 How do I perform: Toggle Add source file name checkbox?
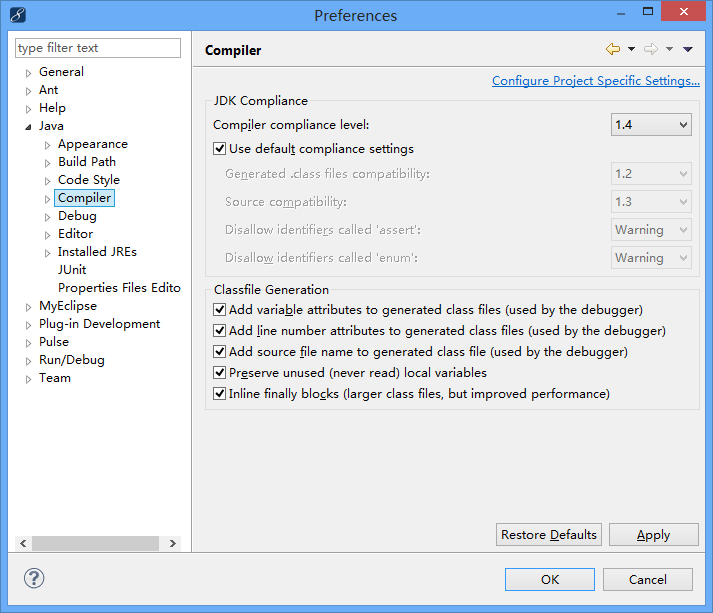220,352
